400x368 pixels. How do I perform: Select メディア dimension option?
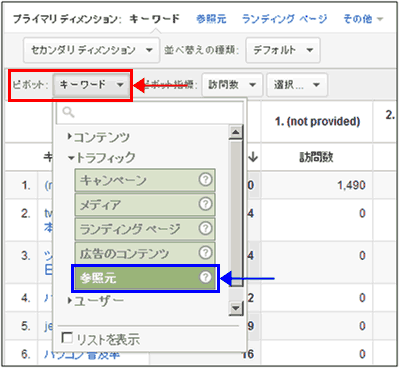[145, 204]
